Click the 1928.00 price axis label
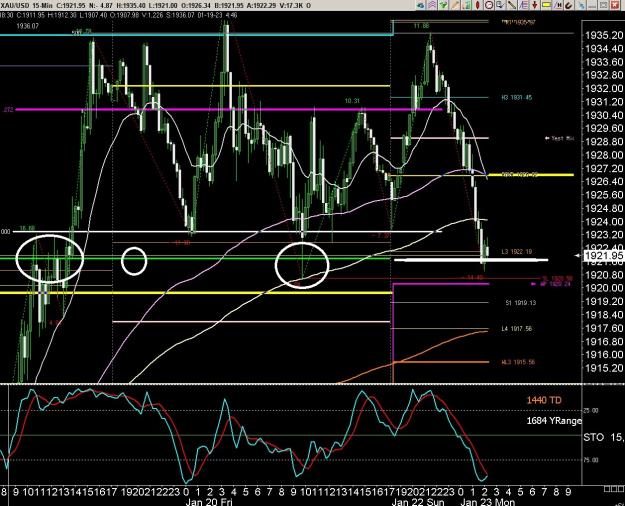This screenshot has height=506, width=625. [x=604, y=155]
